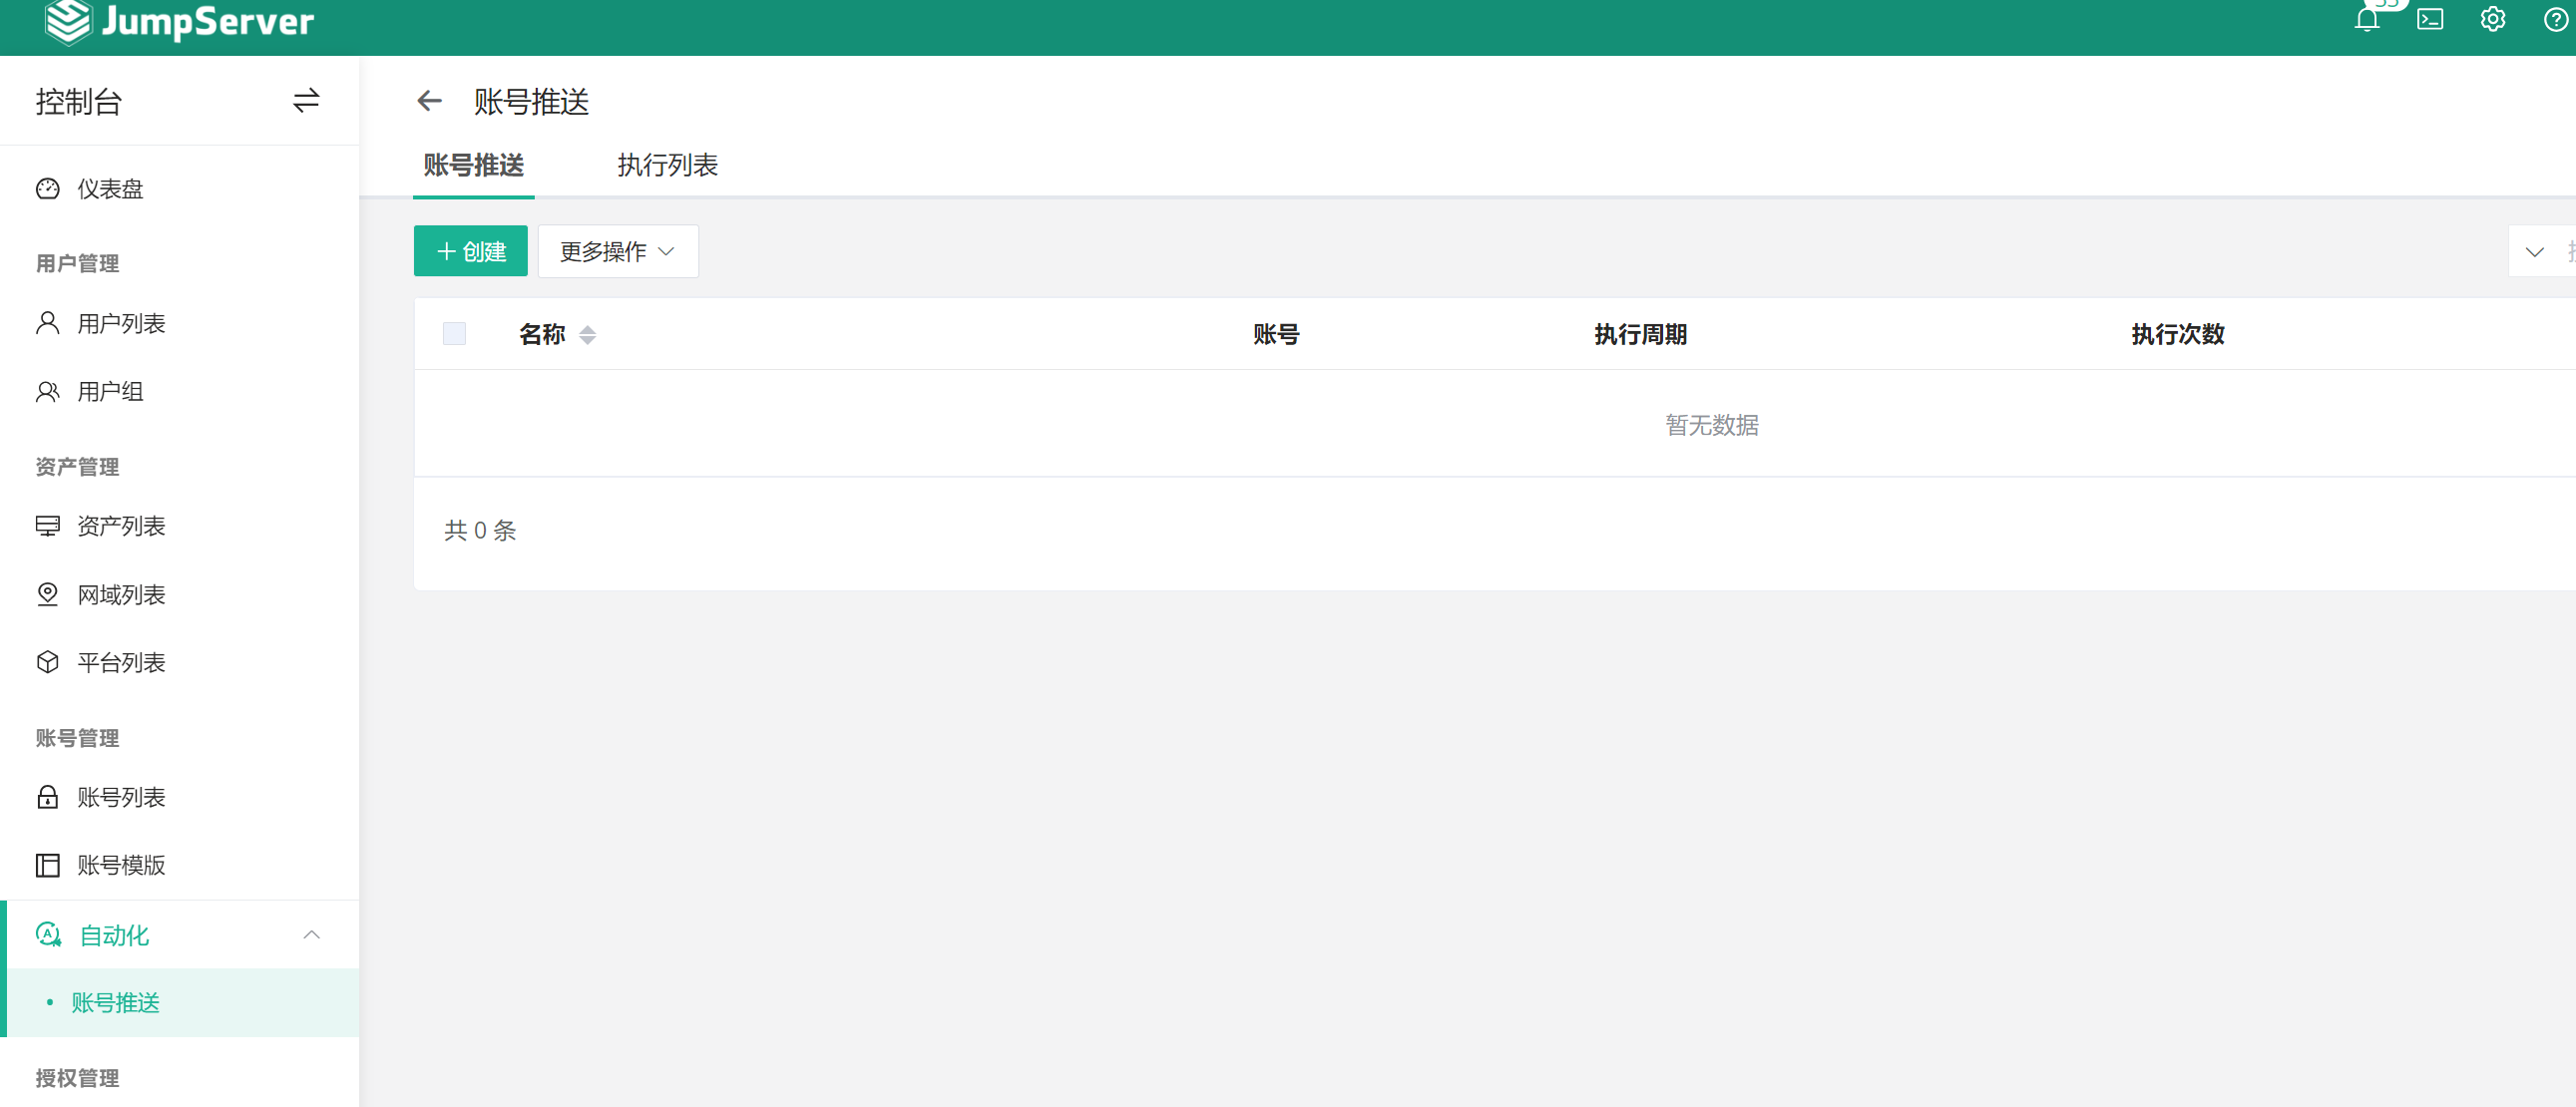Expand the search filter dropdown chevron
The image size is (2576, 1107).
(2533, 252)
